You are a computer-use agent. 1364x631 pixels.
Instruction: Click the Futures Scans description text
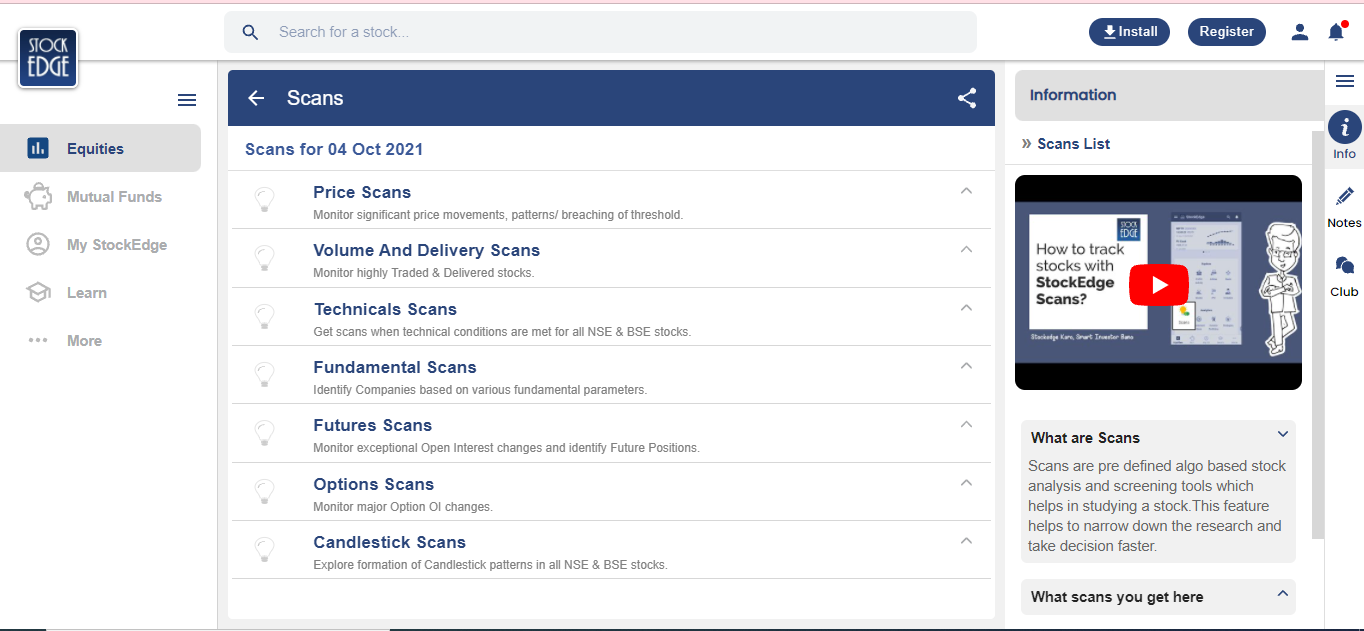point(506,448)
